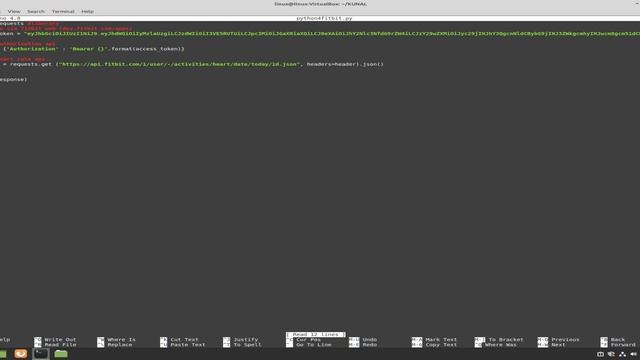This screenshot has width=640, height=360.
Task: Click the "Write Out" shortcut label
Action: (60, 340)
